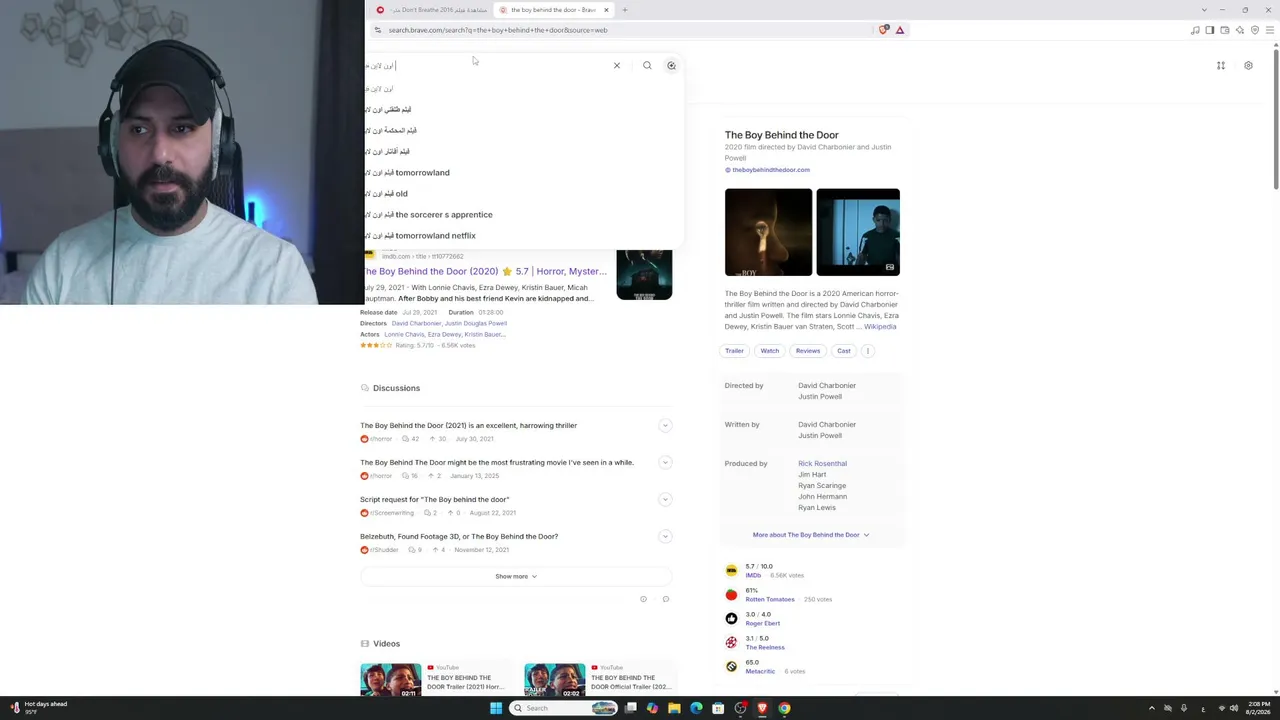Click the magnifier search icon in search box

pyautogui.click(x=647, y=66)
